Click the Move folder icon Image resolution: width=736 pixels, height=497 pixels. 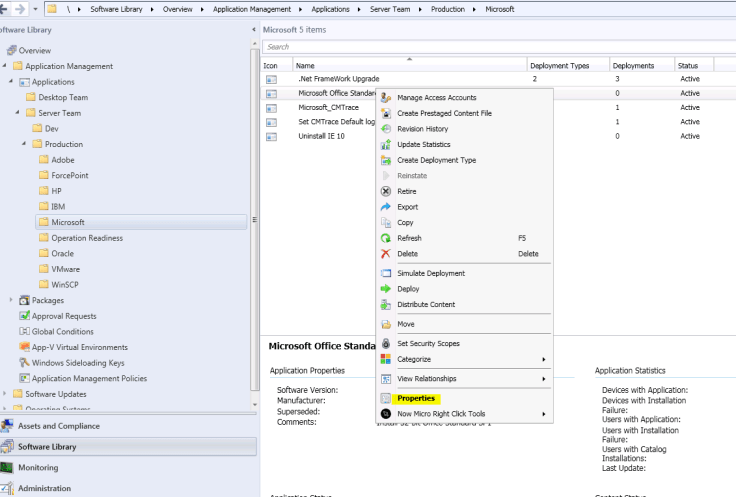coord(386,324)
